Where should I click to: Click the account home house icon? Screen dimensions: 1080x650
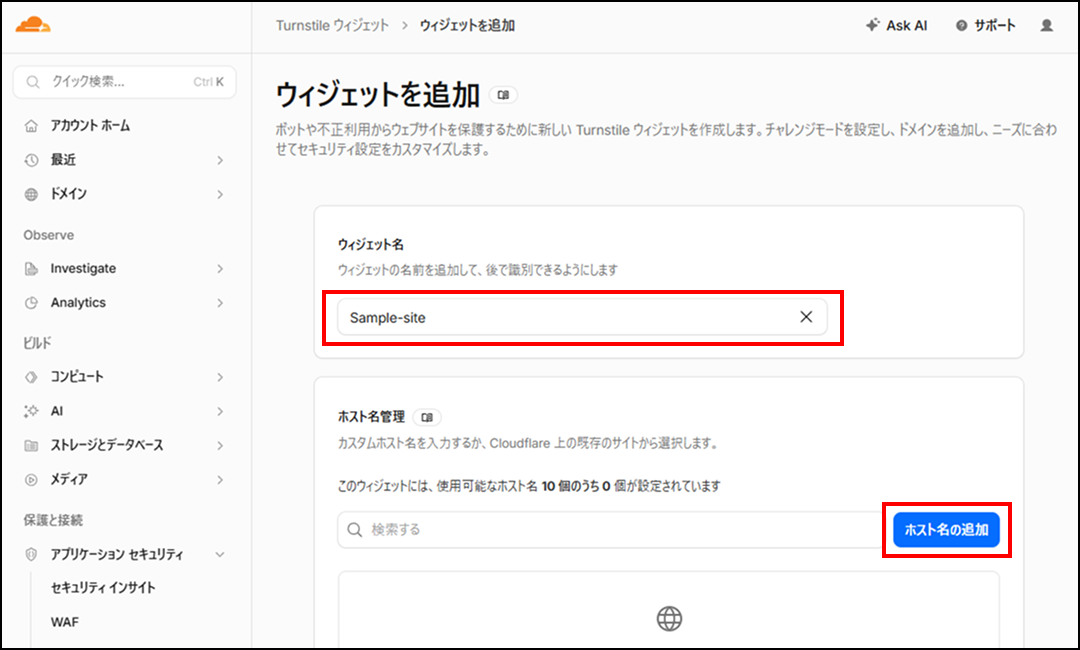[x=31, y=126]
